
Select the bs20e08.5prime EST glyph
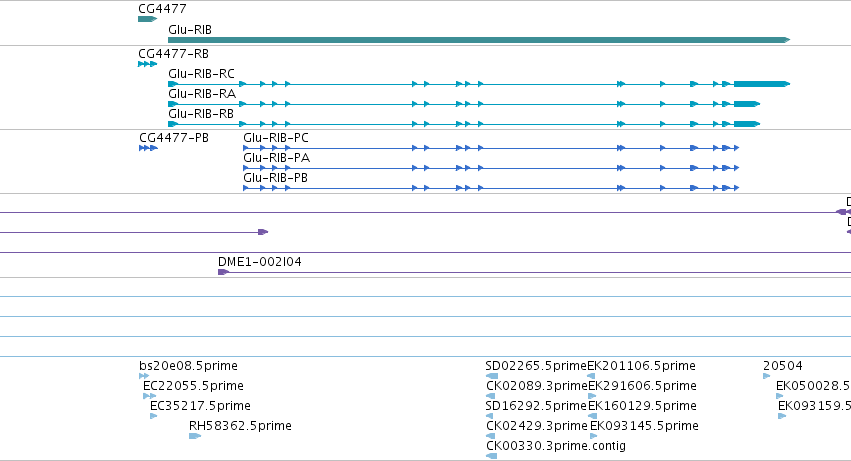[x=144, y=376]
